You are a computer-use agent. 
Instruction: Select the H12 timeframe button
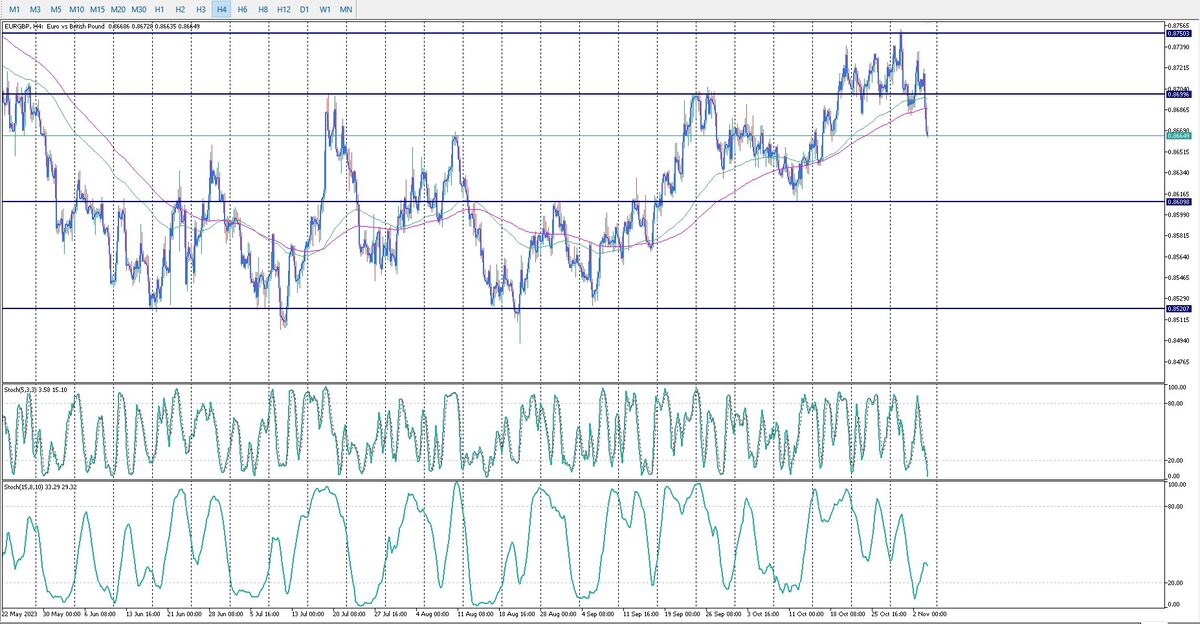[284, 8]
